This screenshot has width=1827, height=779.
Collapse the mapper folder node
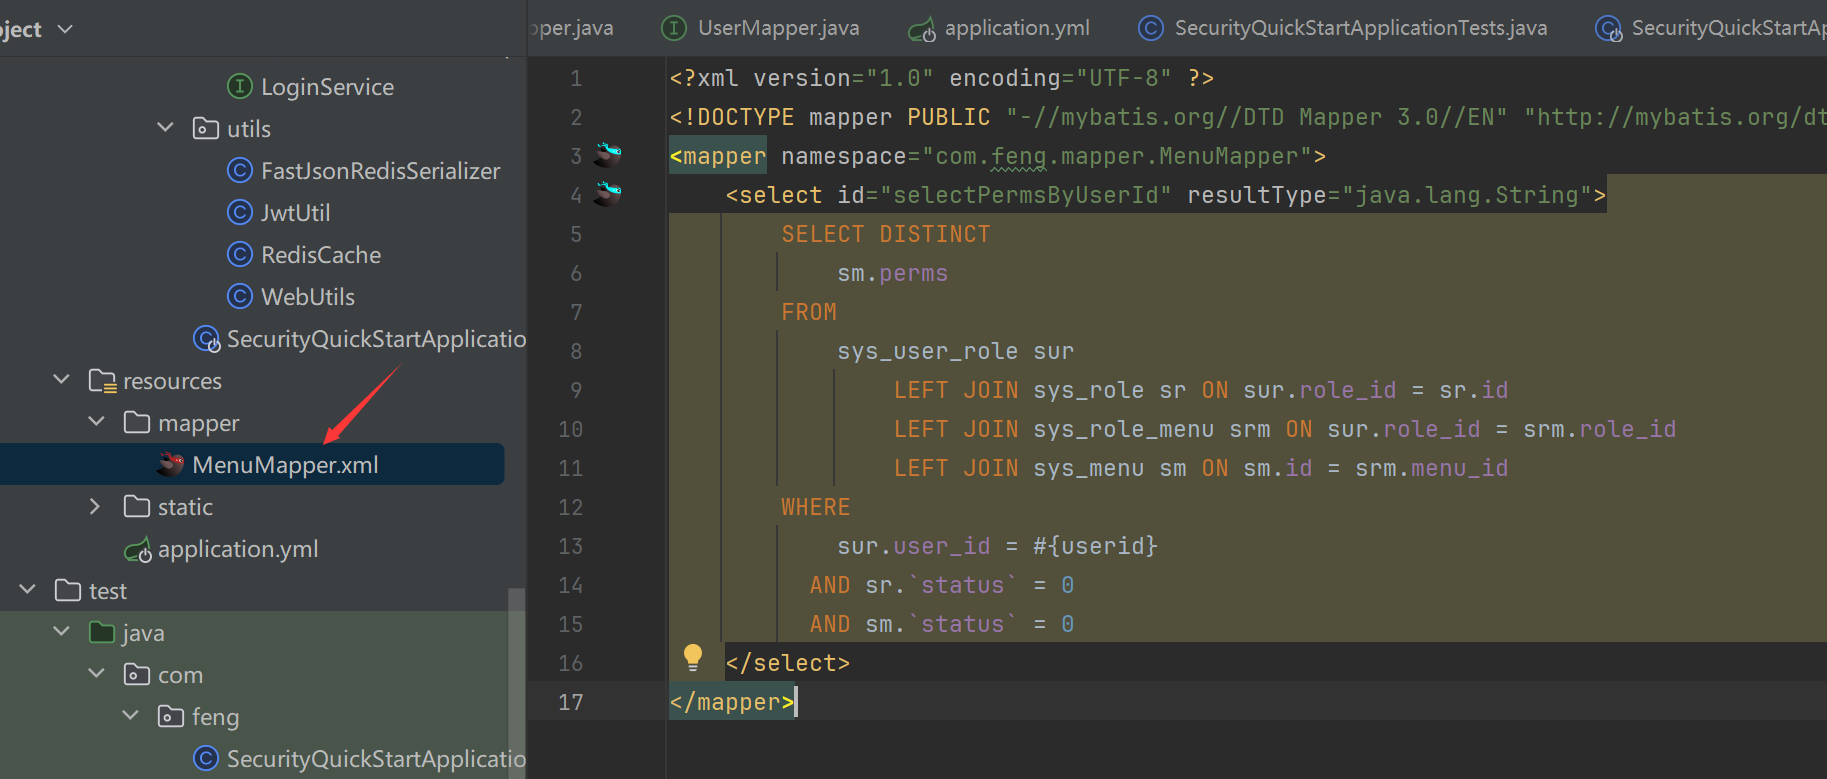[97, 422]
